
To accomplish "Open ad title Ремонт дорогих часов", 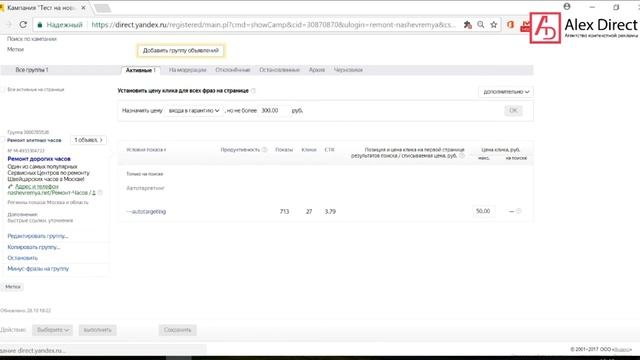I will (39, 159).
